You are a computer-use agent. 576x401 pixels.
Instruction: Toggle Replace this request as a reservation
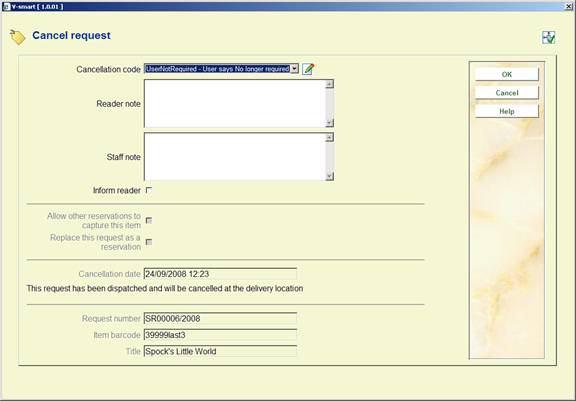pos(149,242)
